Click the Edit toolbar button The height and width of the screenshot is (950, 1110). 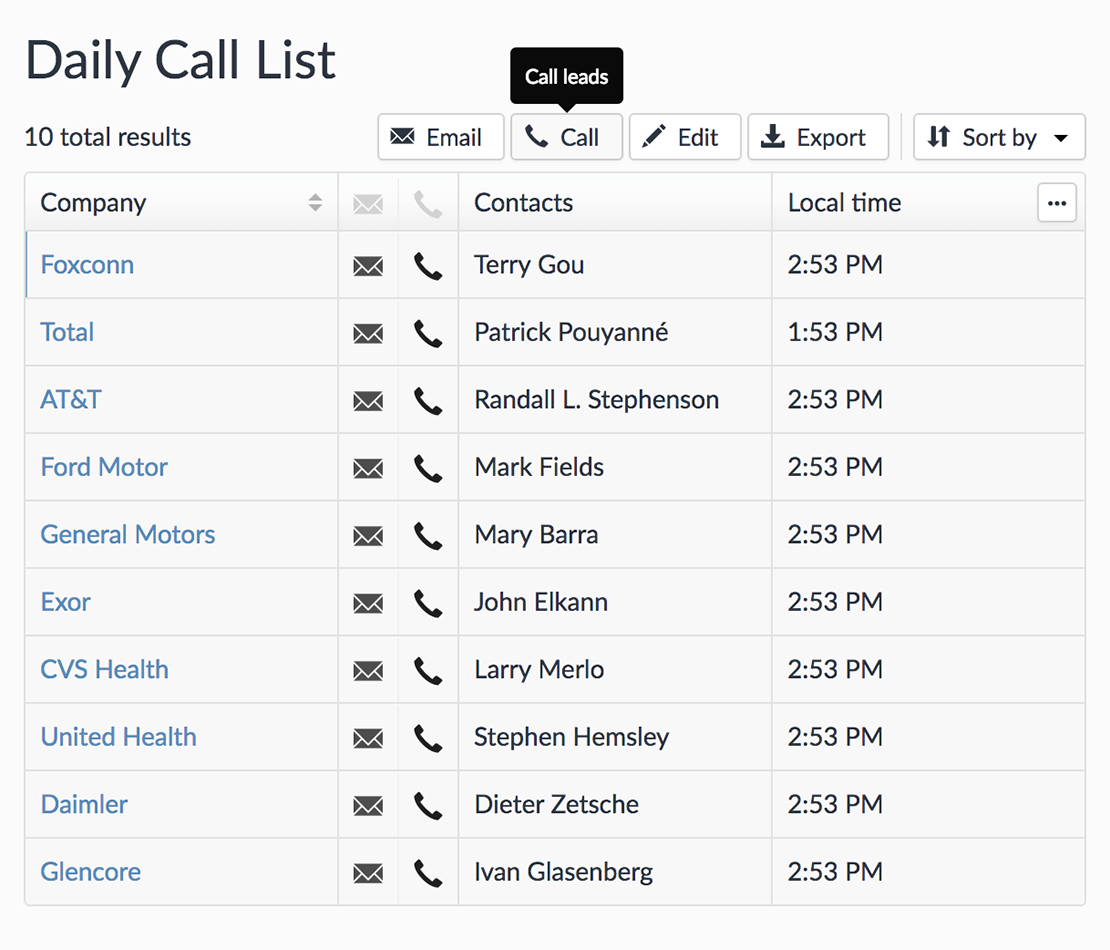pos(685,137)
